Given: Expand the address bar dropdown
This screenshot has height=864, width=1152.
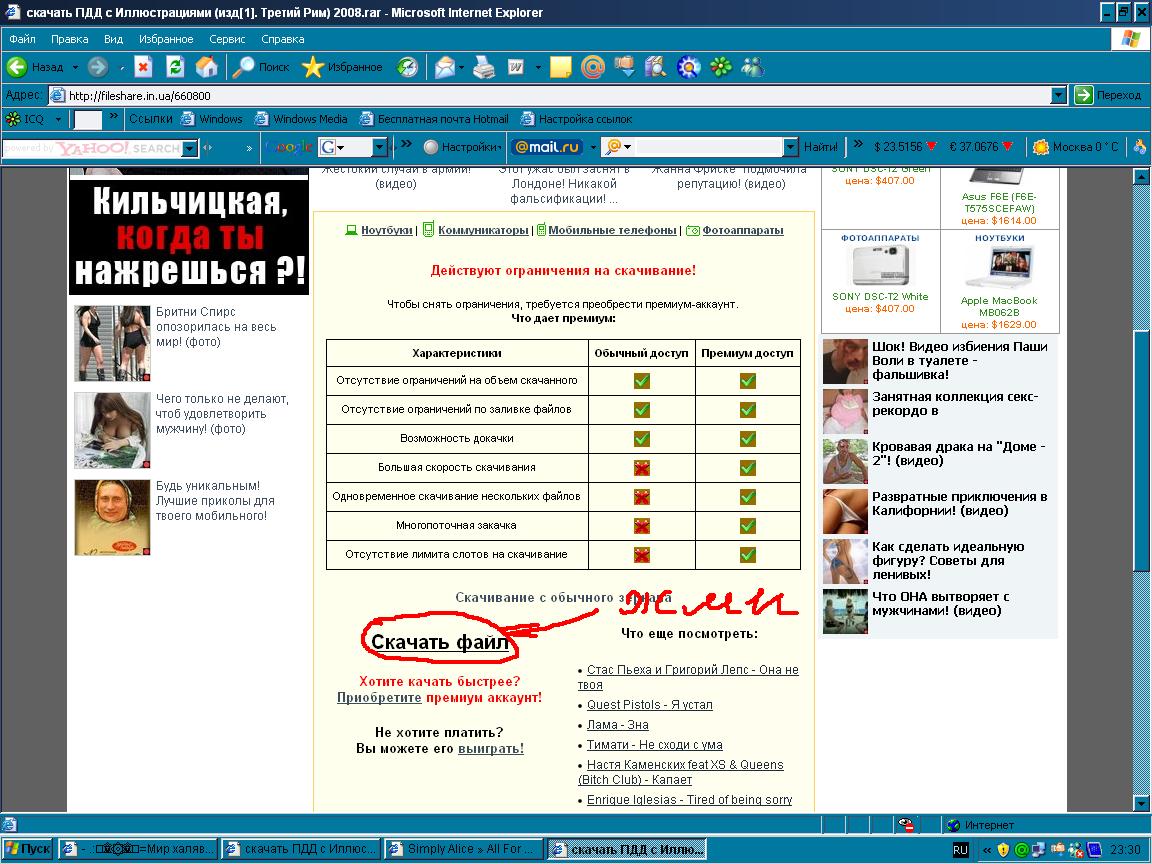Looking at the screenshot, I should pyautogui.click(x=1059, y=95).
